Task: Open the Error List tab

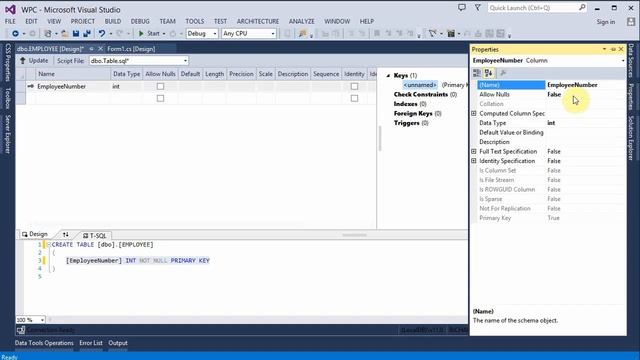Action: 91,343
